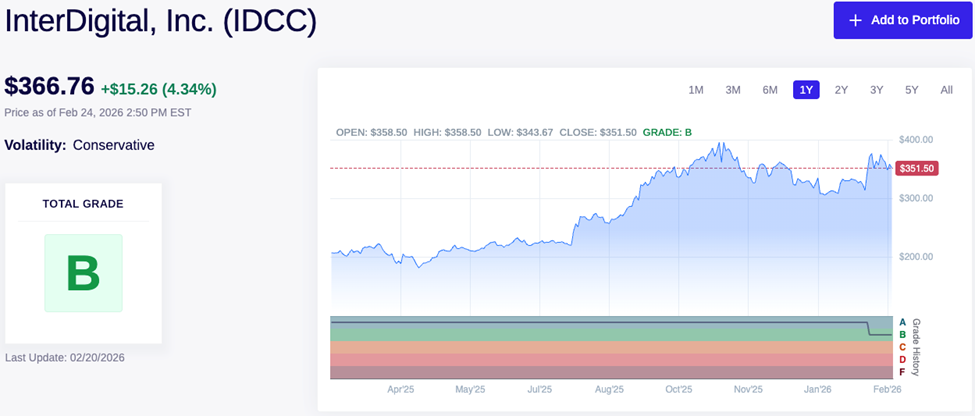Select the 3M time range
The height and width of the screenshot is (416, 975).
pyautogui.click(x=733, y=90)
